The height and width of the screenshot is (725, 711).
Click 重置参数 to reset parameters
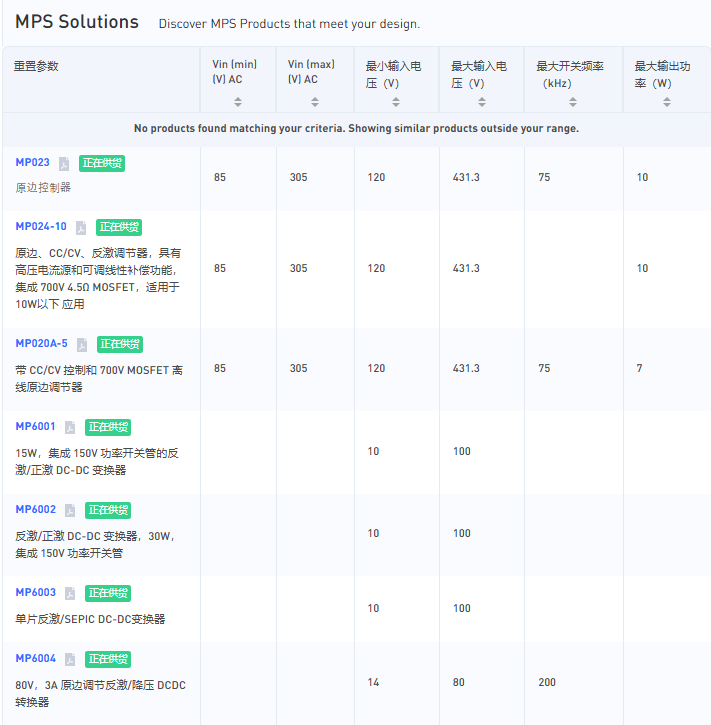pos(37,66)
